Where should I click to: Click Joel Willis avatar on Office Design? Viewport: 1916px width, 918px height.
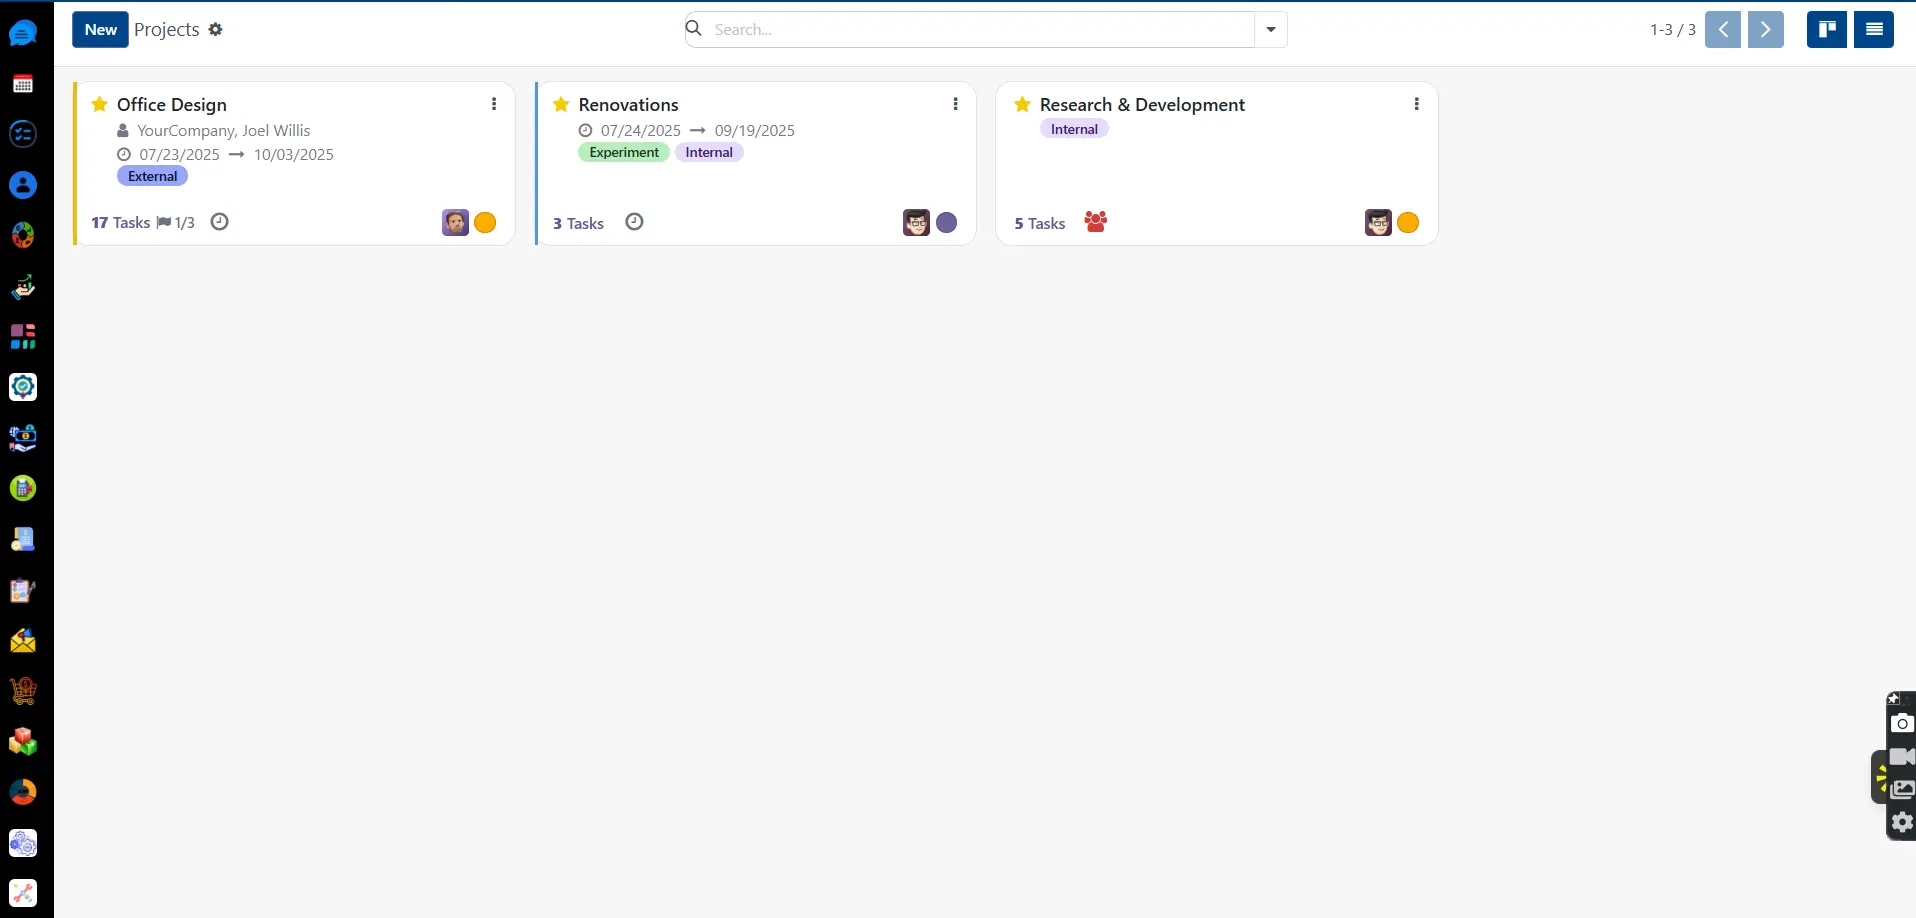click(x=454, y=222)
